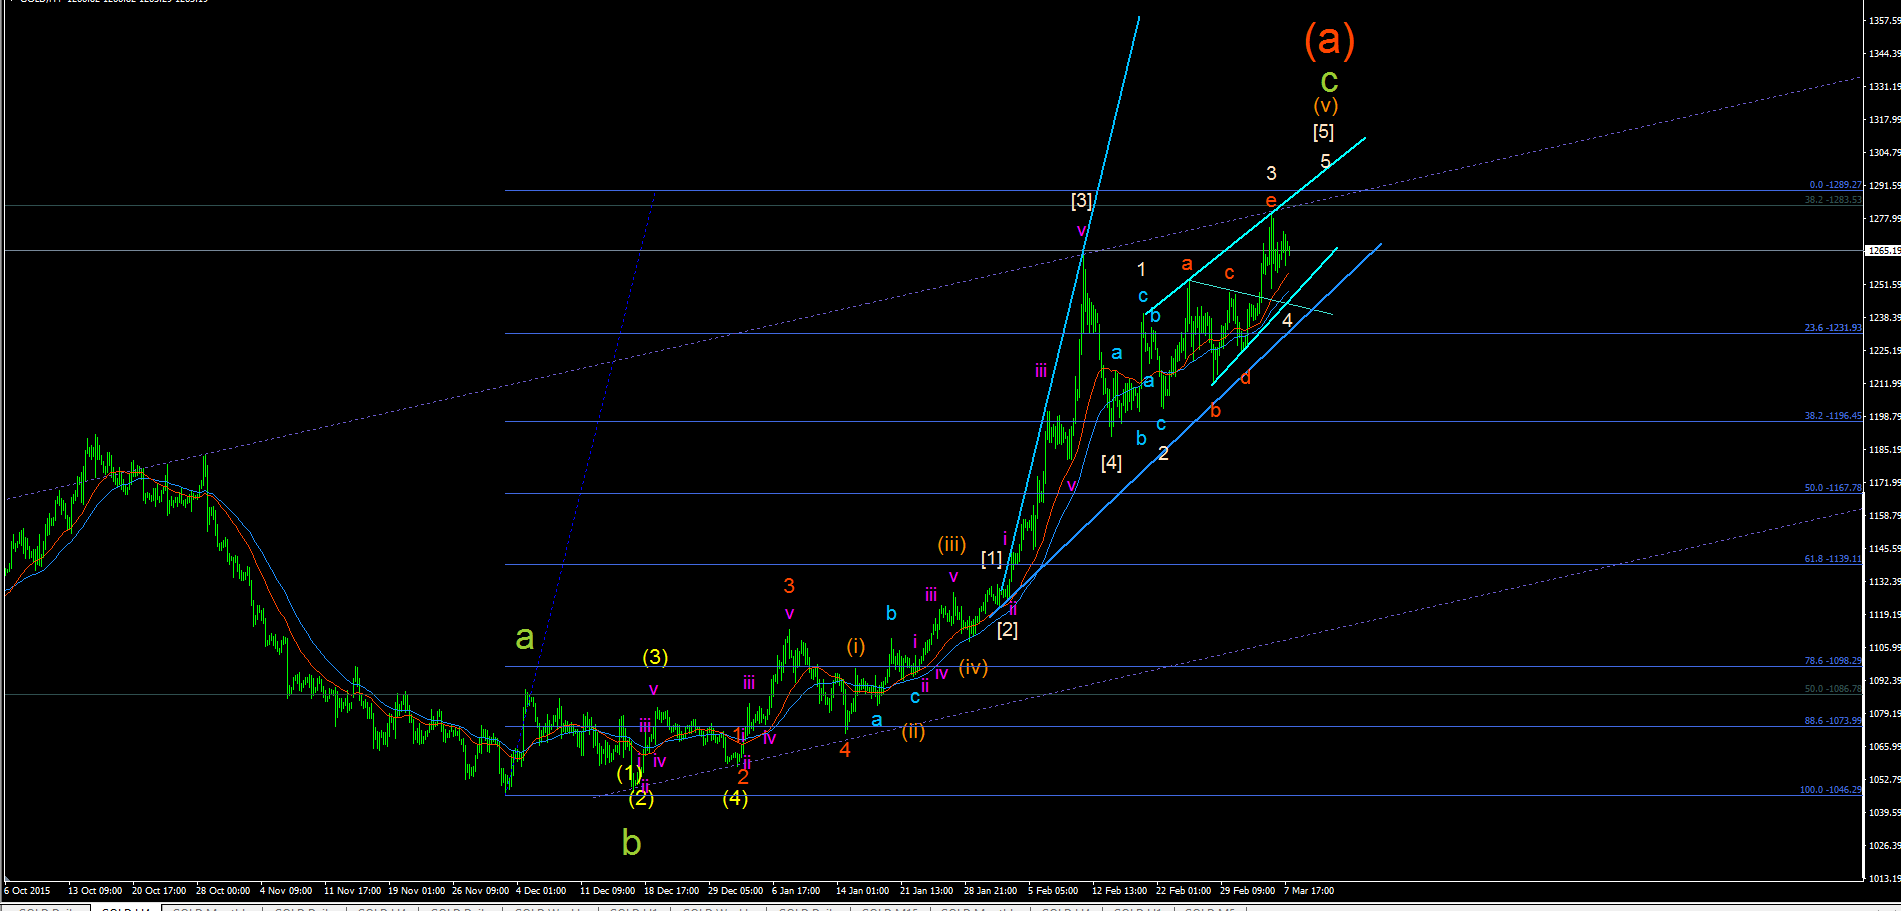Viewport: 1901px width, 911px height.
Task: Select the large green 'b' wave label
Action: [x=631, y=842]
